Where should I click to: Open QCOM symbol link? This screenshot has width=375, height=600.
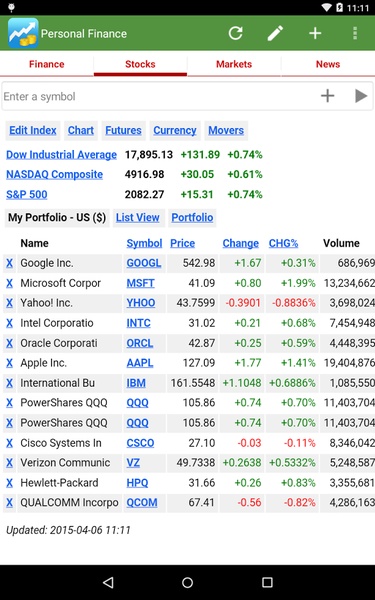click(x=142, y=503)
